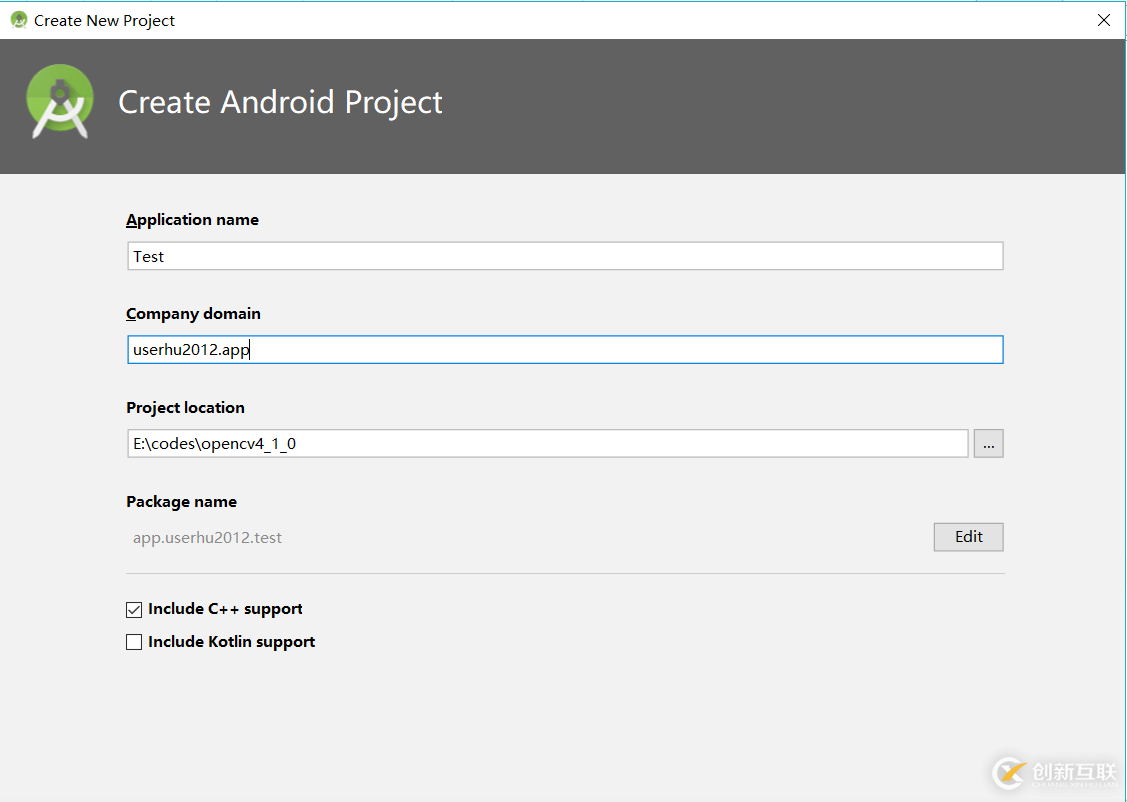Click the Package name label
This screenshot has width=1127, height=802.
click(x=181, y=501)
